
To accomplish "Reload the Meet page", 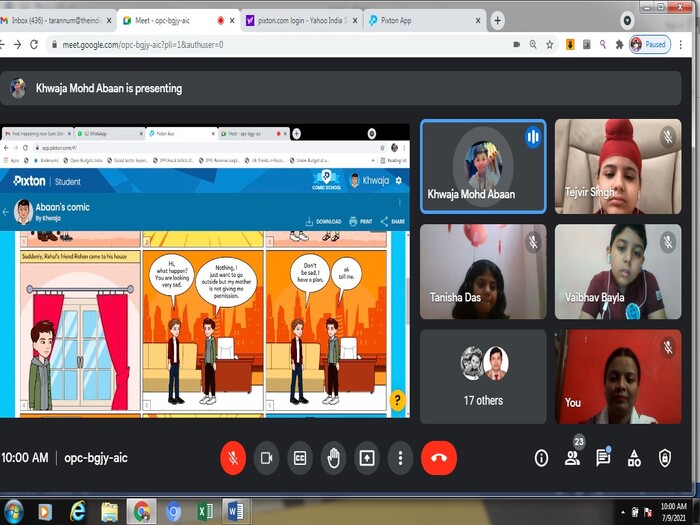I will coord(34,45).
